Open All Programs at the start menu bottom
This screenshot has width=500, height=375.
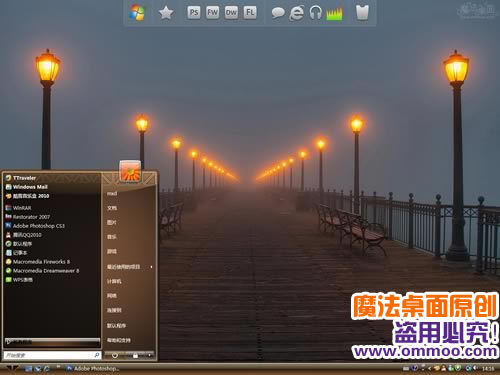(x=52, y=342)
